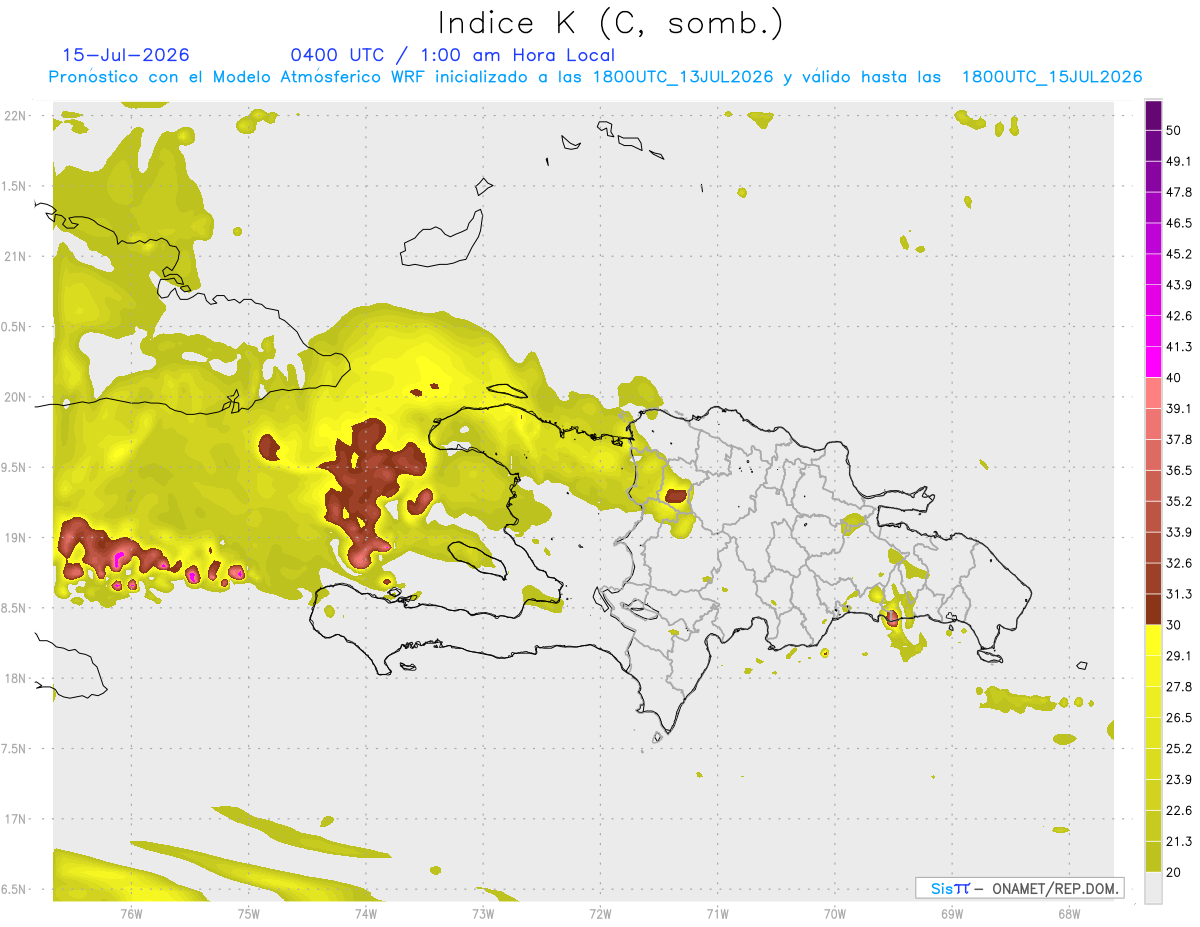The image size is (1200, 927).
Task: Click the 32.6 color scale value
Action: pos(1179,563)
